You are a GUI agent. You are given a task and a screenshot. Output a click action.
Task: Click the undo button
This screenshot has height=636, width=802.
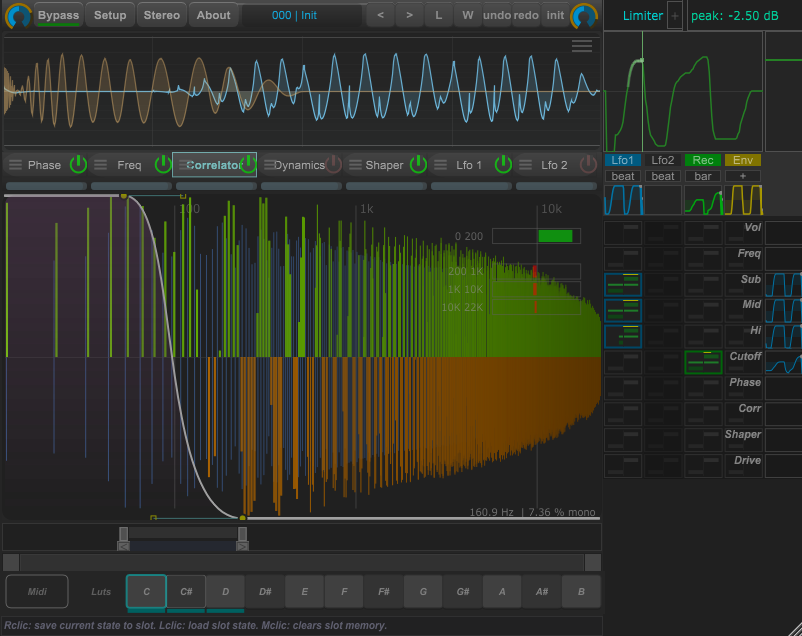496,15
